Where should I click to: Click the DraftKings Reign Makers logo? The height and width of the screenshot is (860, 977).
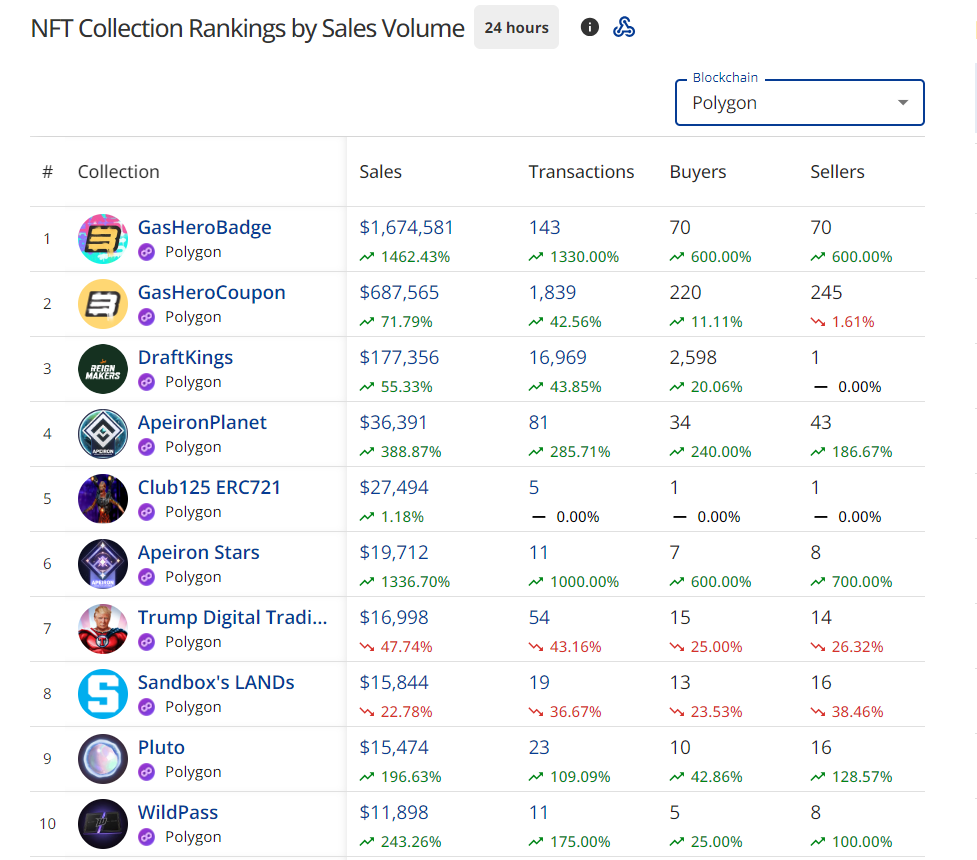click(x=103, y=369)
